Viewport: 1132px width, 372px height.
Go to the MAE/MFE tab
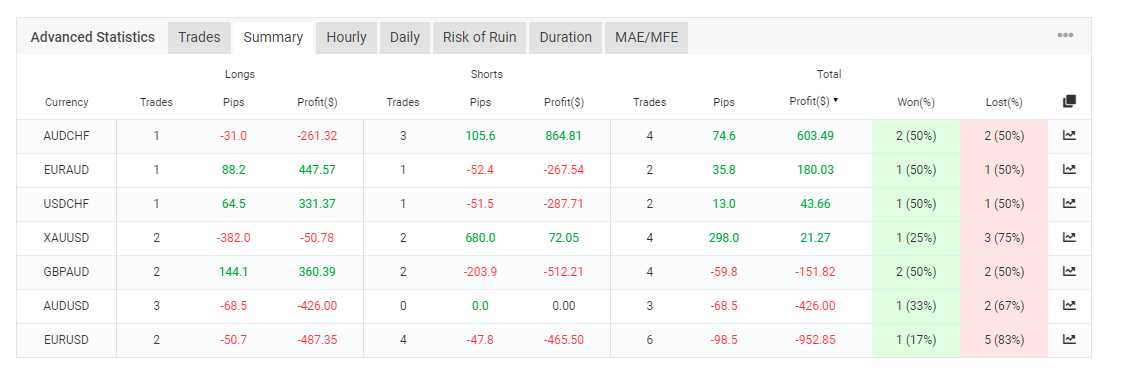(x=646, y=38)
